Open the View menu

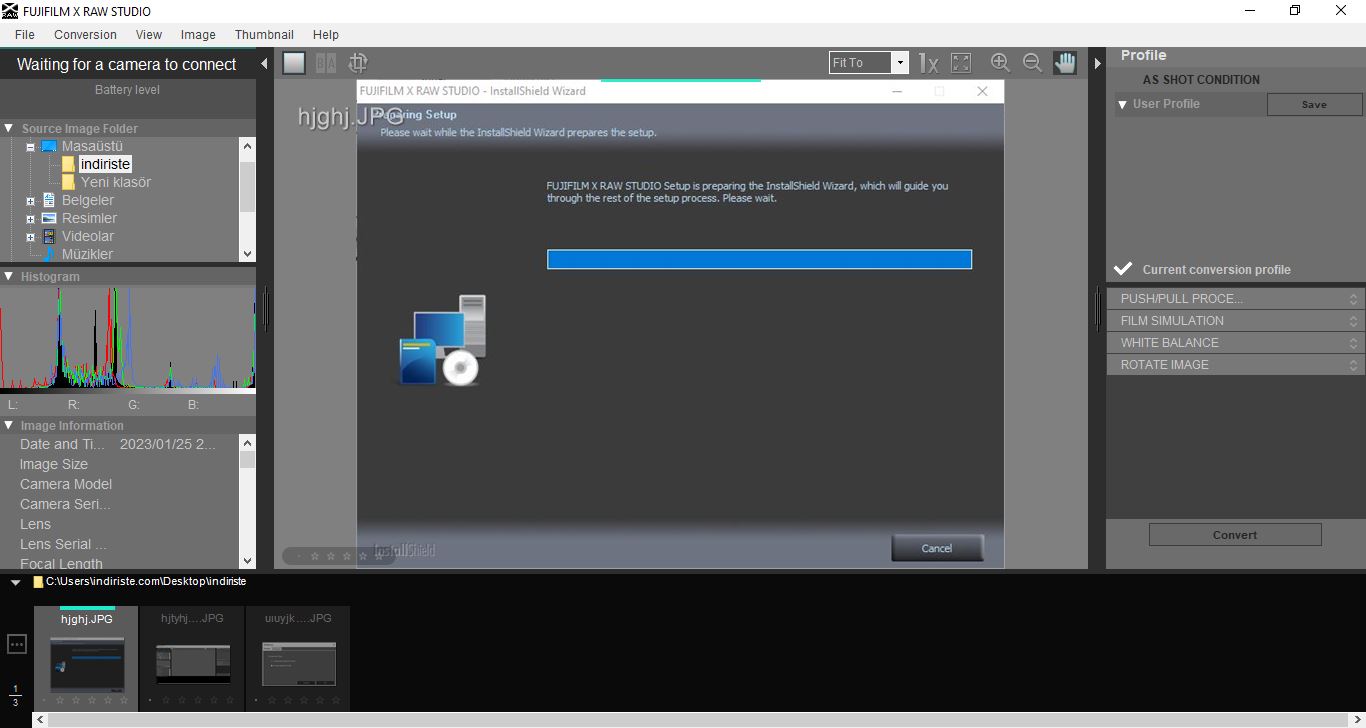point(149,34)
